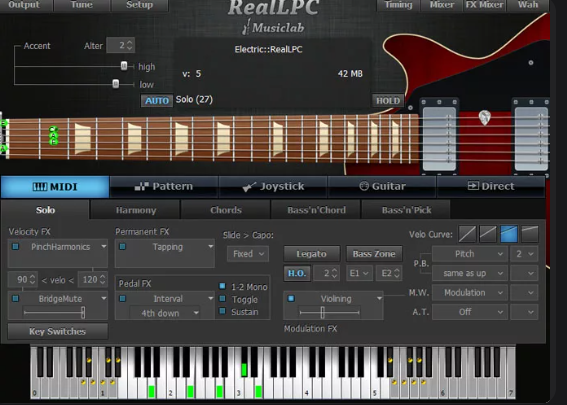
Task: Open the 'same as up' P.B. dropdown
Action: pos(469,273)
